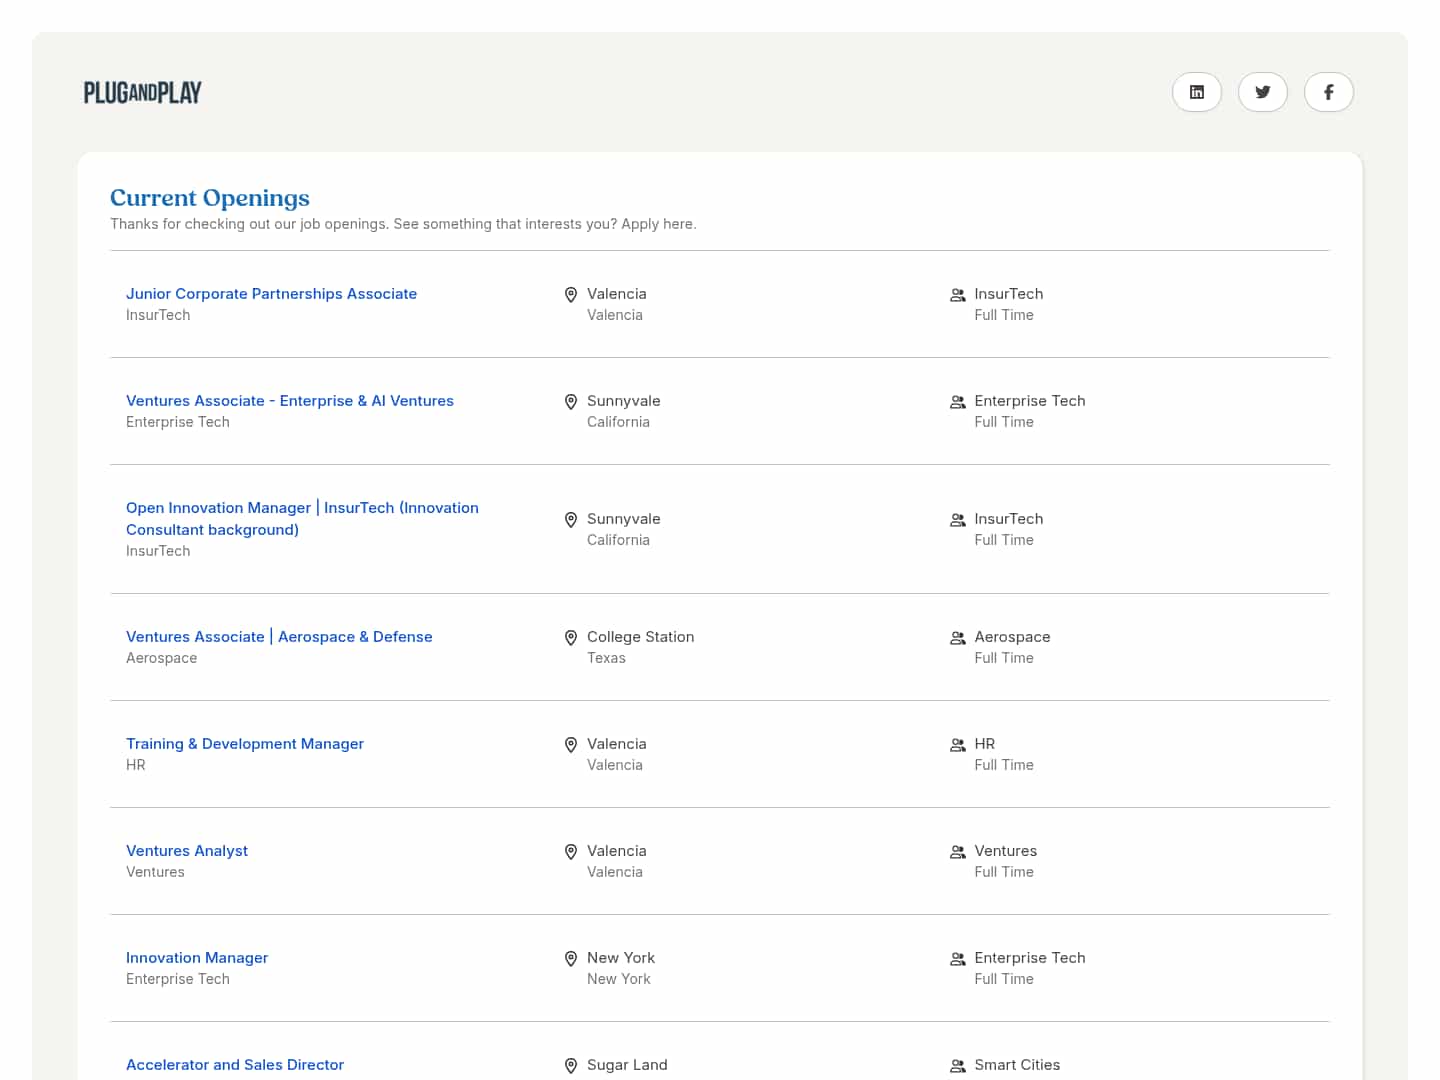Click location pin icon beside New York

click(x=571, y=959)
